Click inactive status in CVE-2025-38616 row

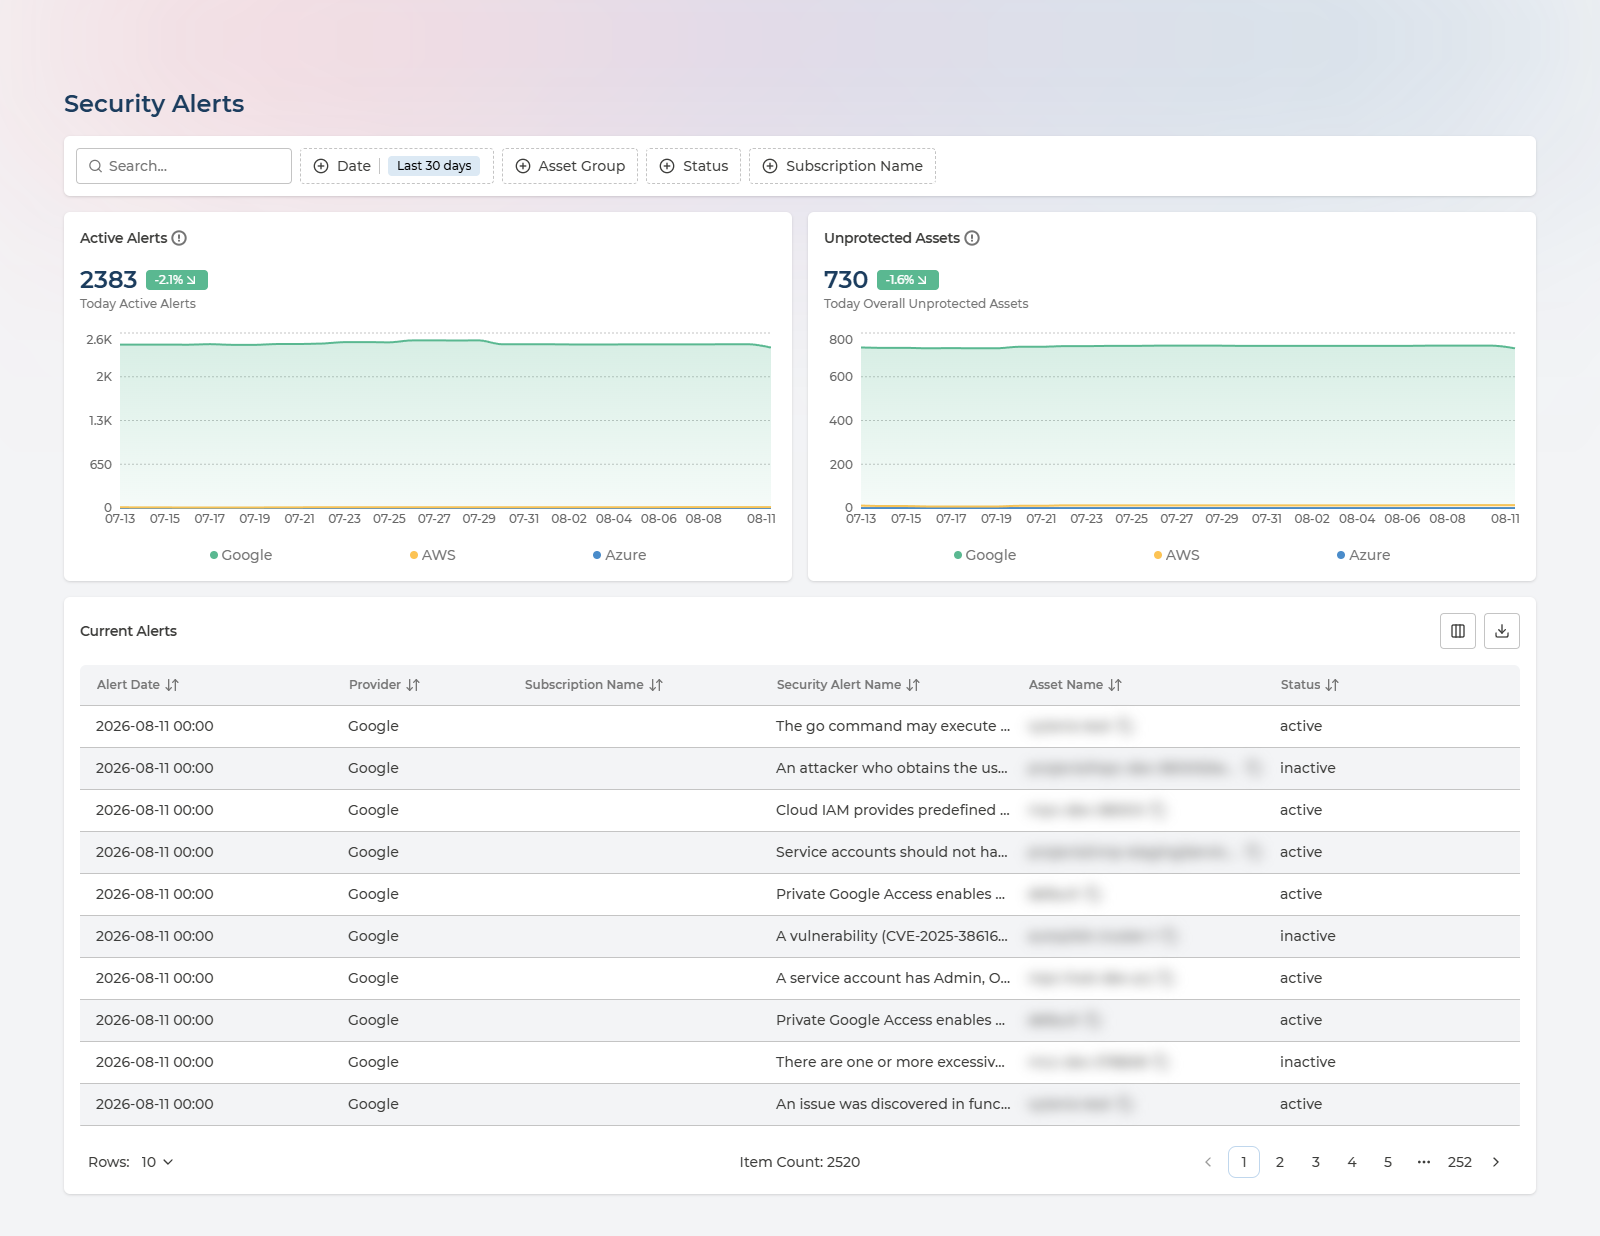[1308, 936]
